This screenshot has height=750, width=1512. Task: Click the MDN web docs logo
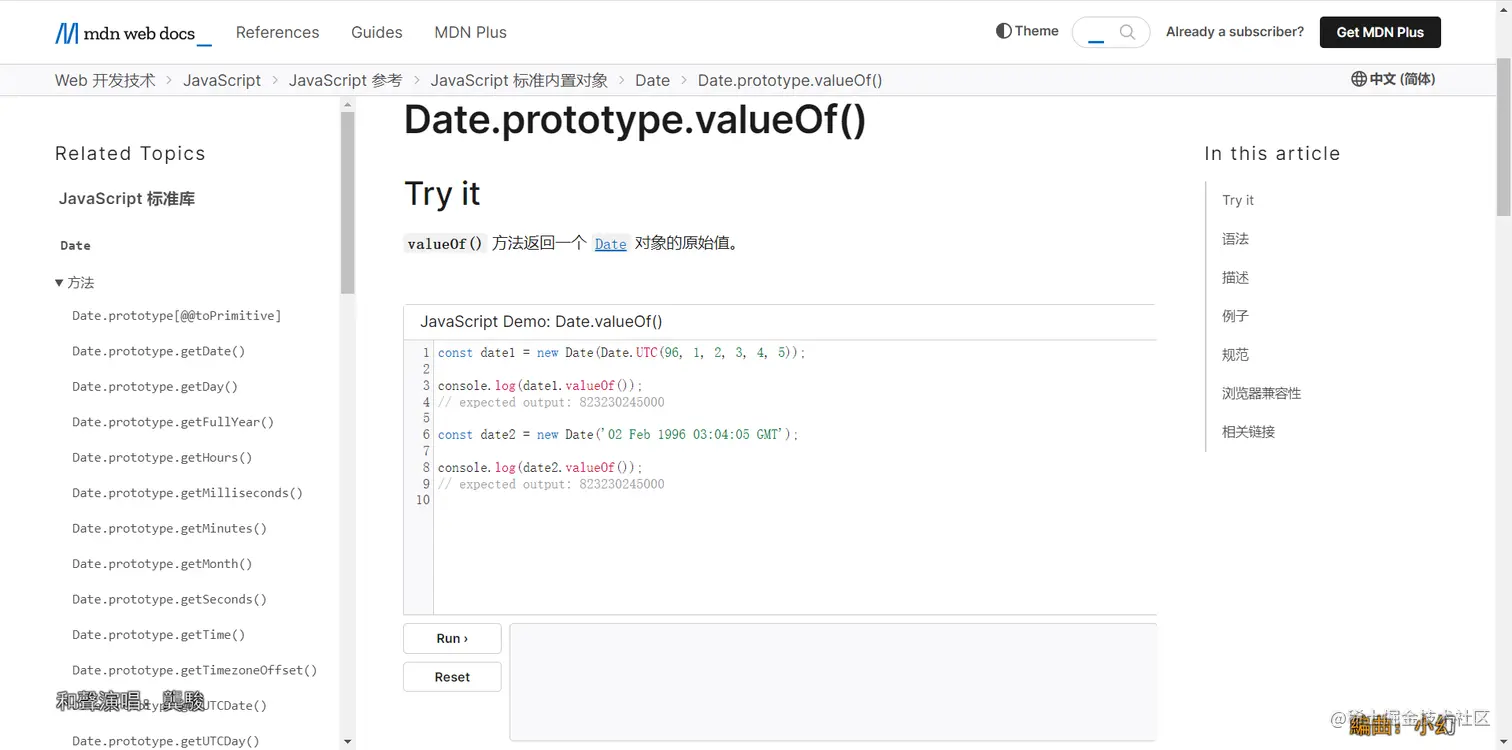[x=133, y=33]
